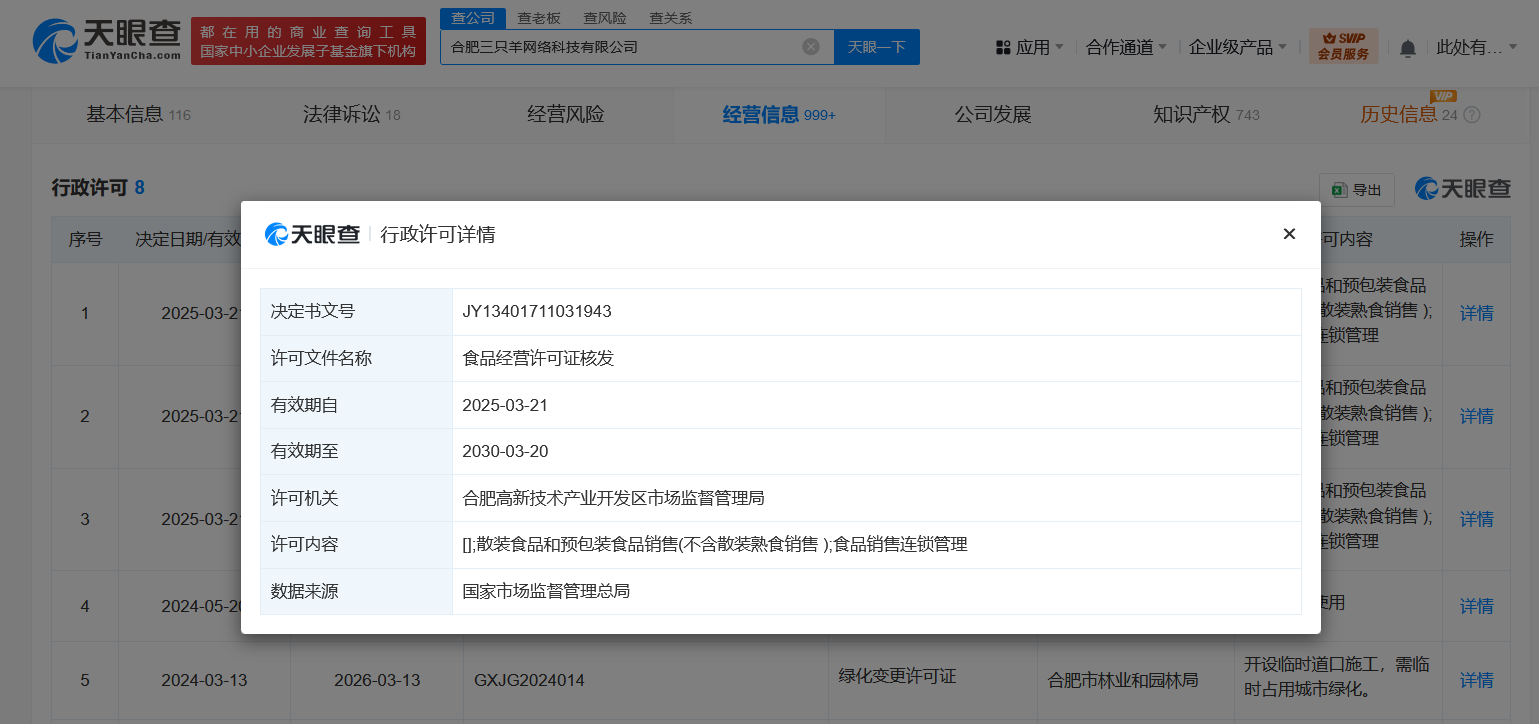This screenshot has height=724, width=1539.
Task: Click the red banner 都在用的商业查询工具
Action: (x=308, y=42)
